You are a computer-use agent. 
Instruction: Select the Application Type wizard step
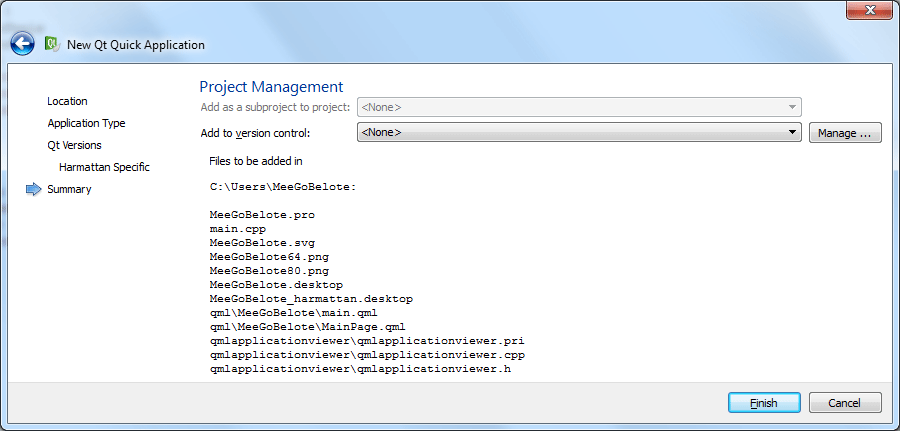click(x=86, y=123)
